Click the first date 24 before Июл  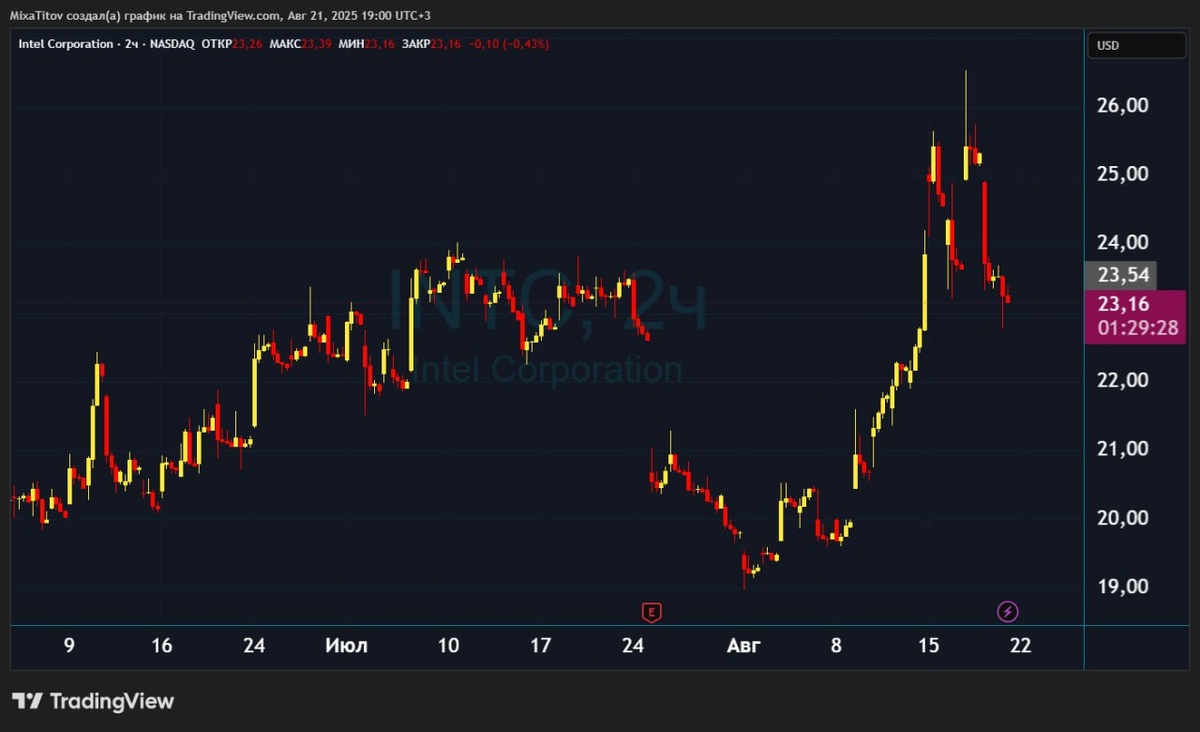(x=254, y=646)
